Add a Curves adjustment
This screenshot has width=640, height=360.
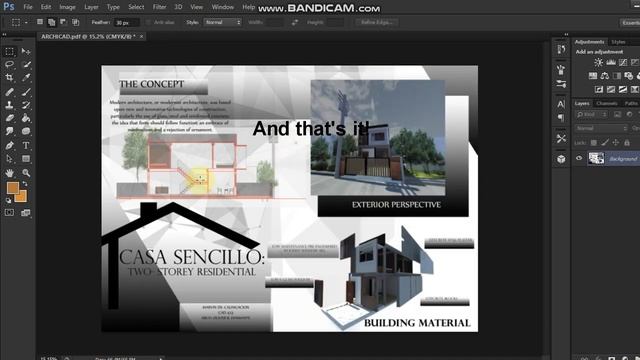coord(623,62)
